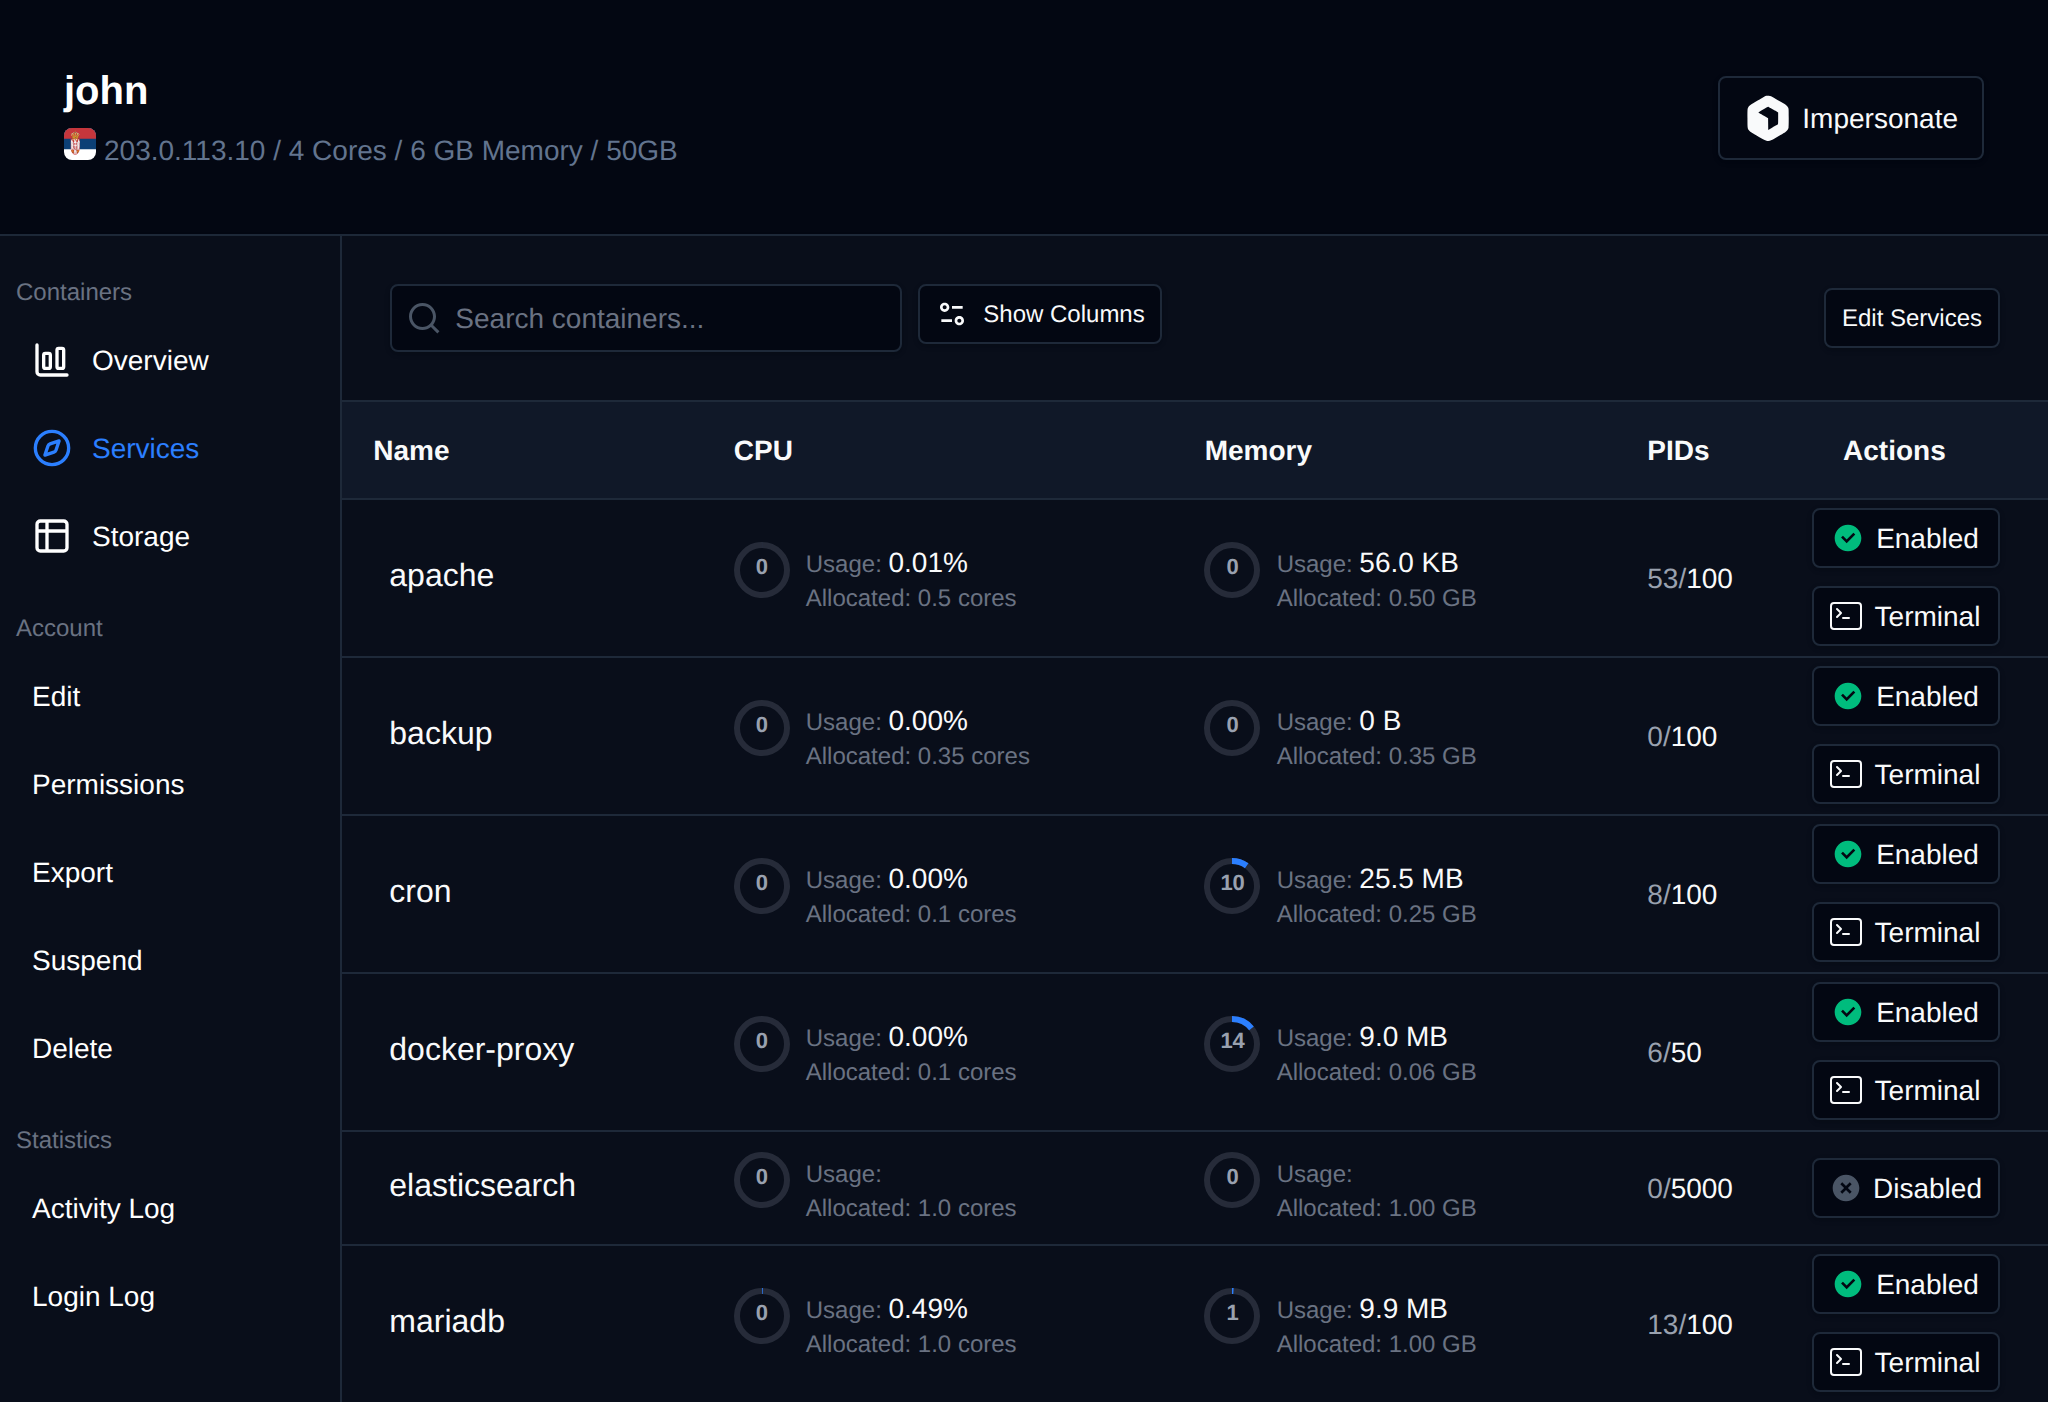This screenshot has height=1402, width=2048.
Task: Click Edit Services button
Action: click(1912, 318)
